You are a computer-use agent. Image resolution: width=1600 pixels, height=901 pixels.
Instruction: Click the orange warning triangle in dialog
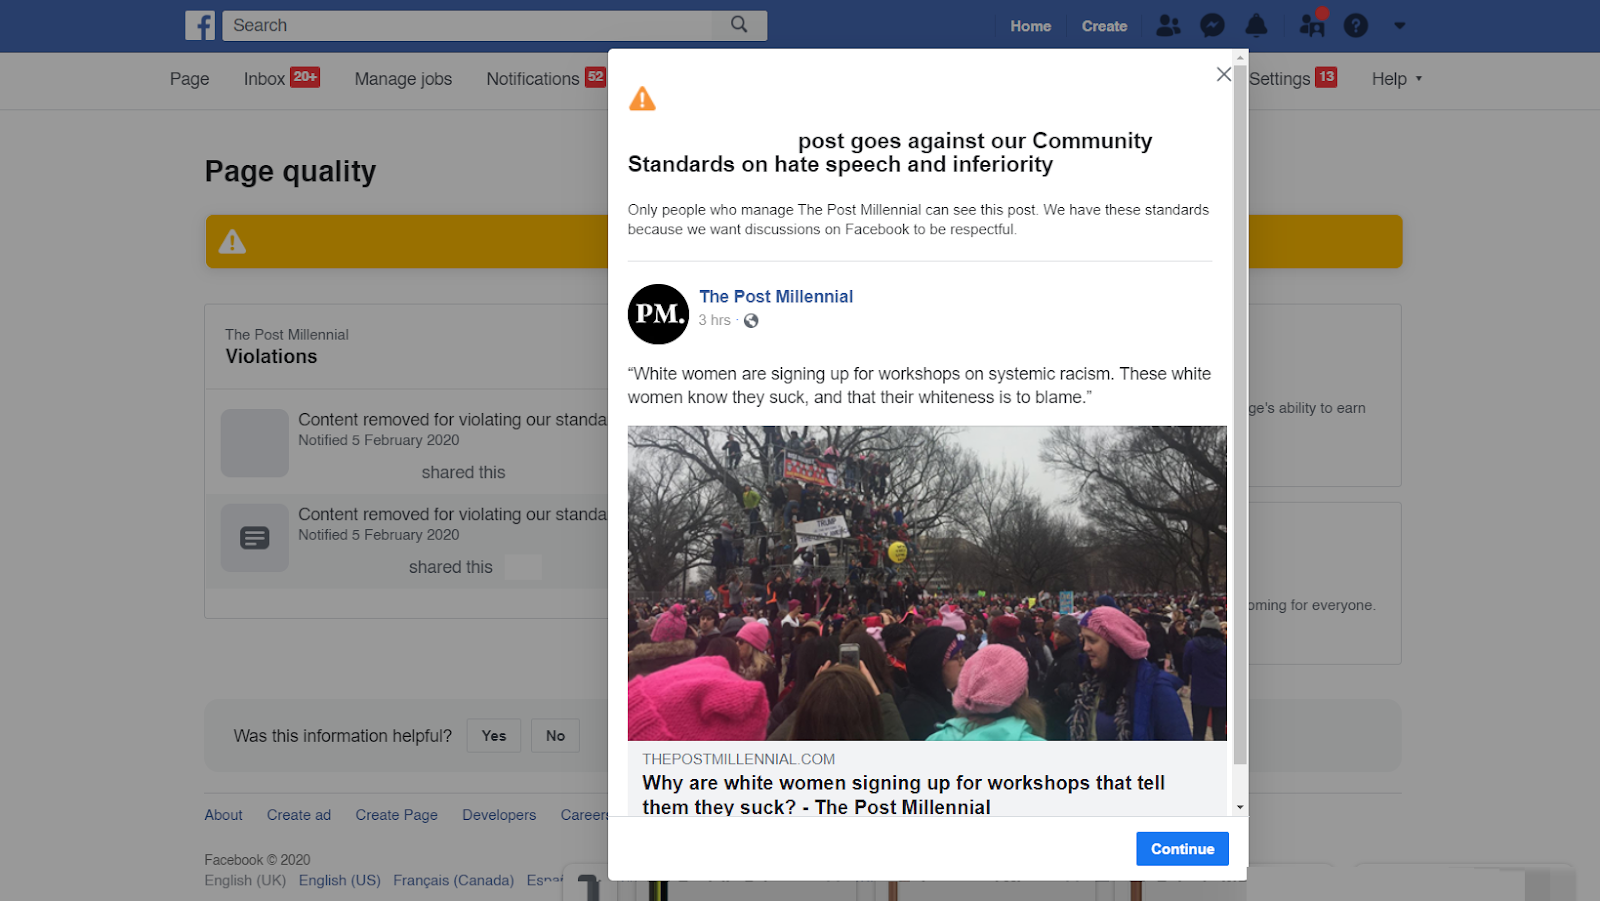point(642,99)
